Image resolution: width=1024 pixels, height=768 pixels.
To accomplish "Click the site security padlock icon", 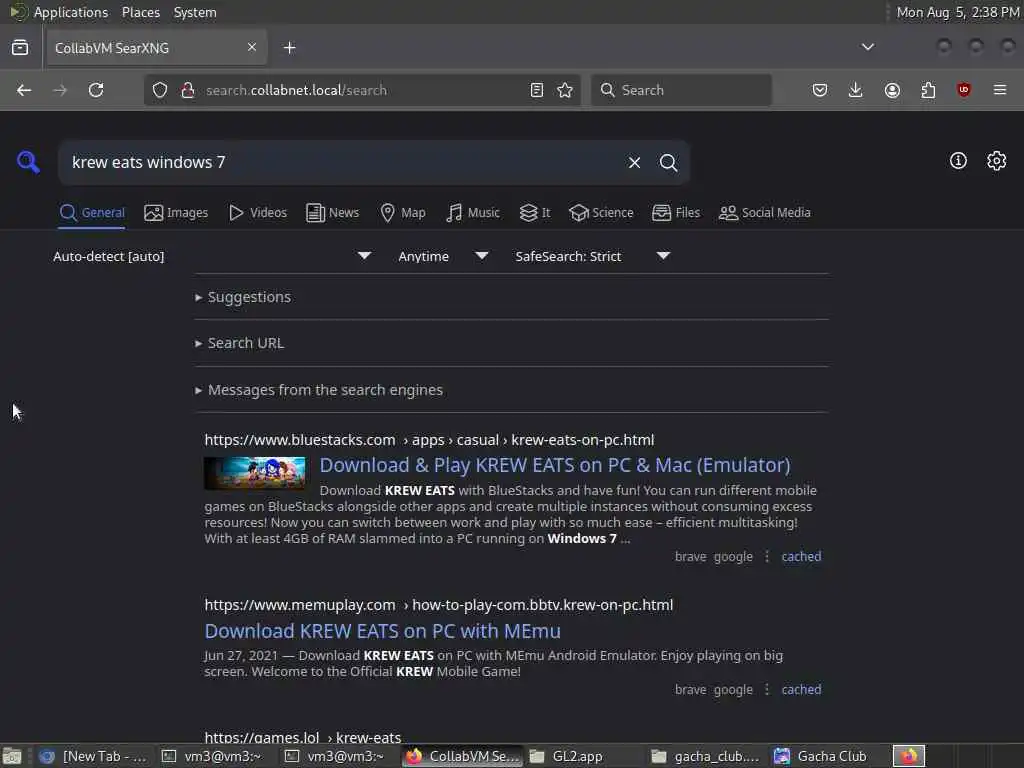I will point(188,90).
